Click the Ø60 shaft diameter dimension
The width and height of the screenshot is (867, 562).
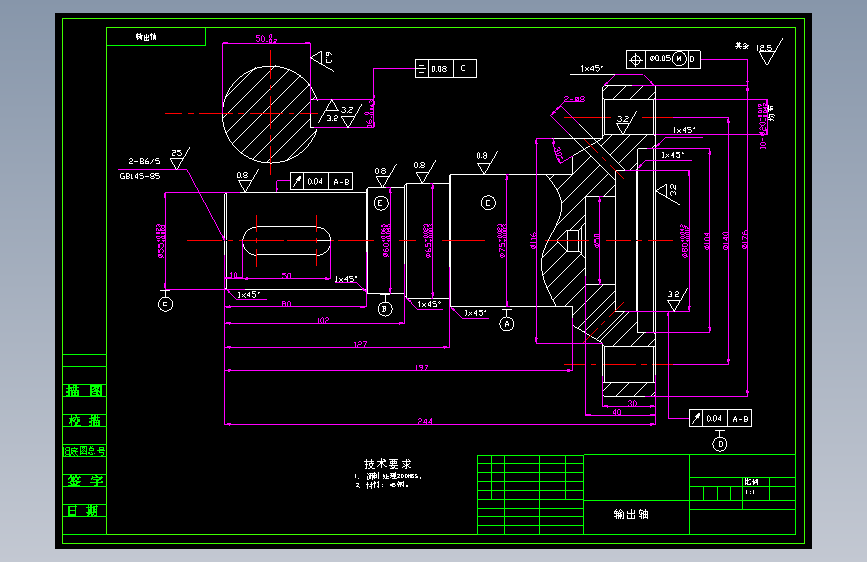tap(386, 241)
